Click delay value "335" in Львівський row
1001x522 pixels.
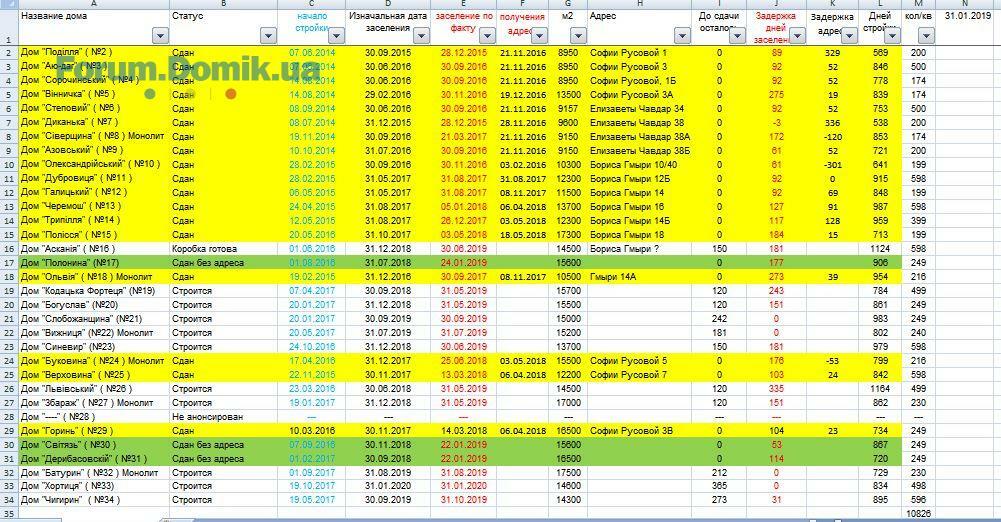(776, 389)
